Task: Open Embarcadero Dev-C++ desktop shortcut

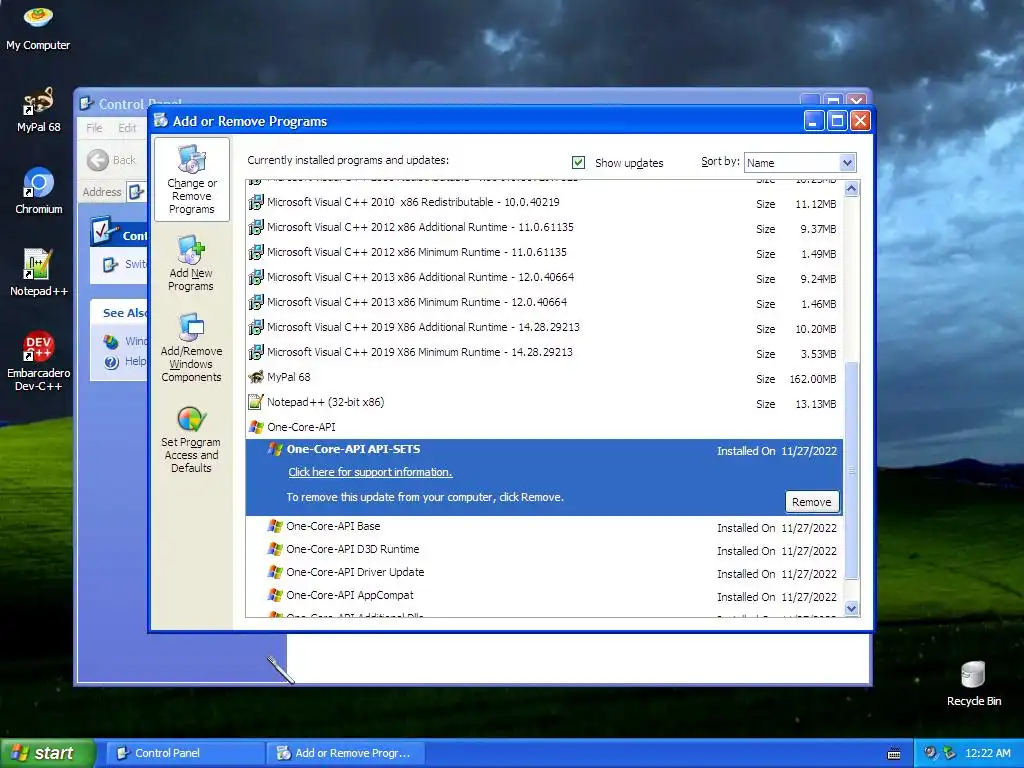Action: [38, 360]
